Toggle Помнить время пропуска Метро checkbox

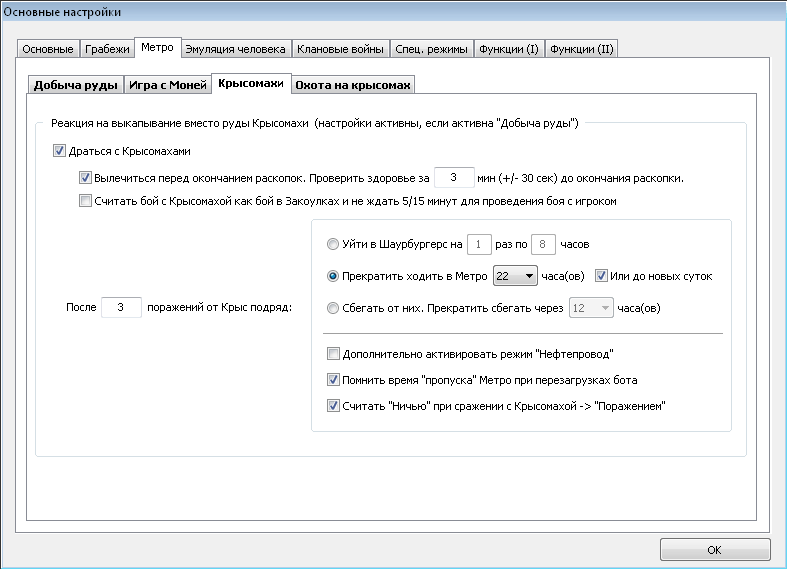(333, 380)
